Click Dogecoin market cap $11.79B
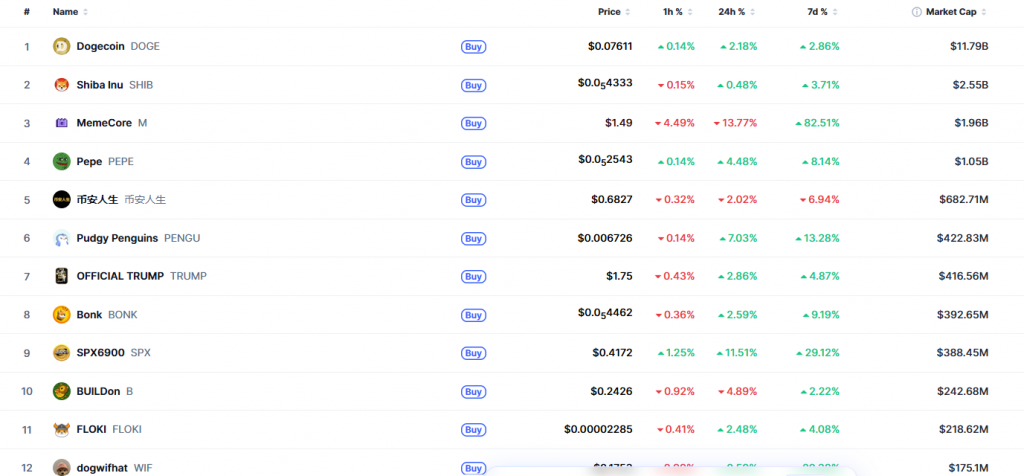The image size is (1024, 476). (x=968, y=46)
